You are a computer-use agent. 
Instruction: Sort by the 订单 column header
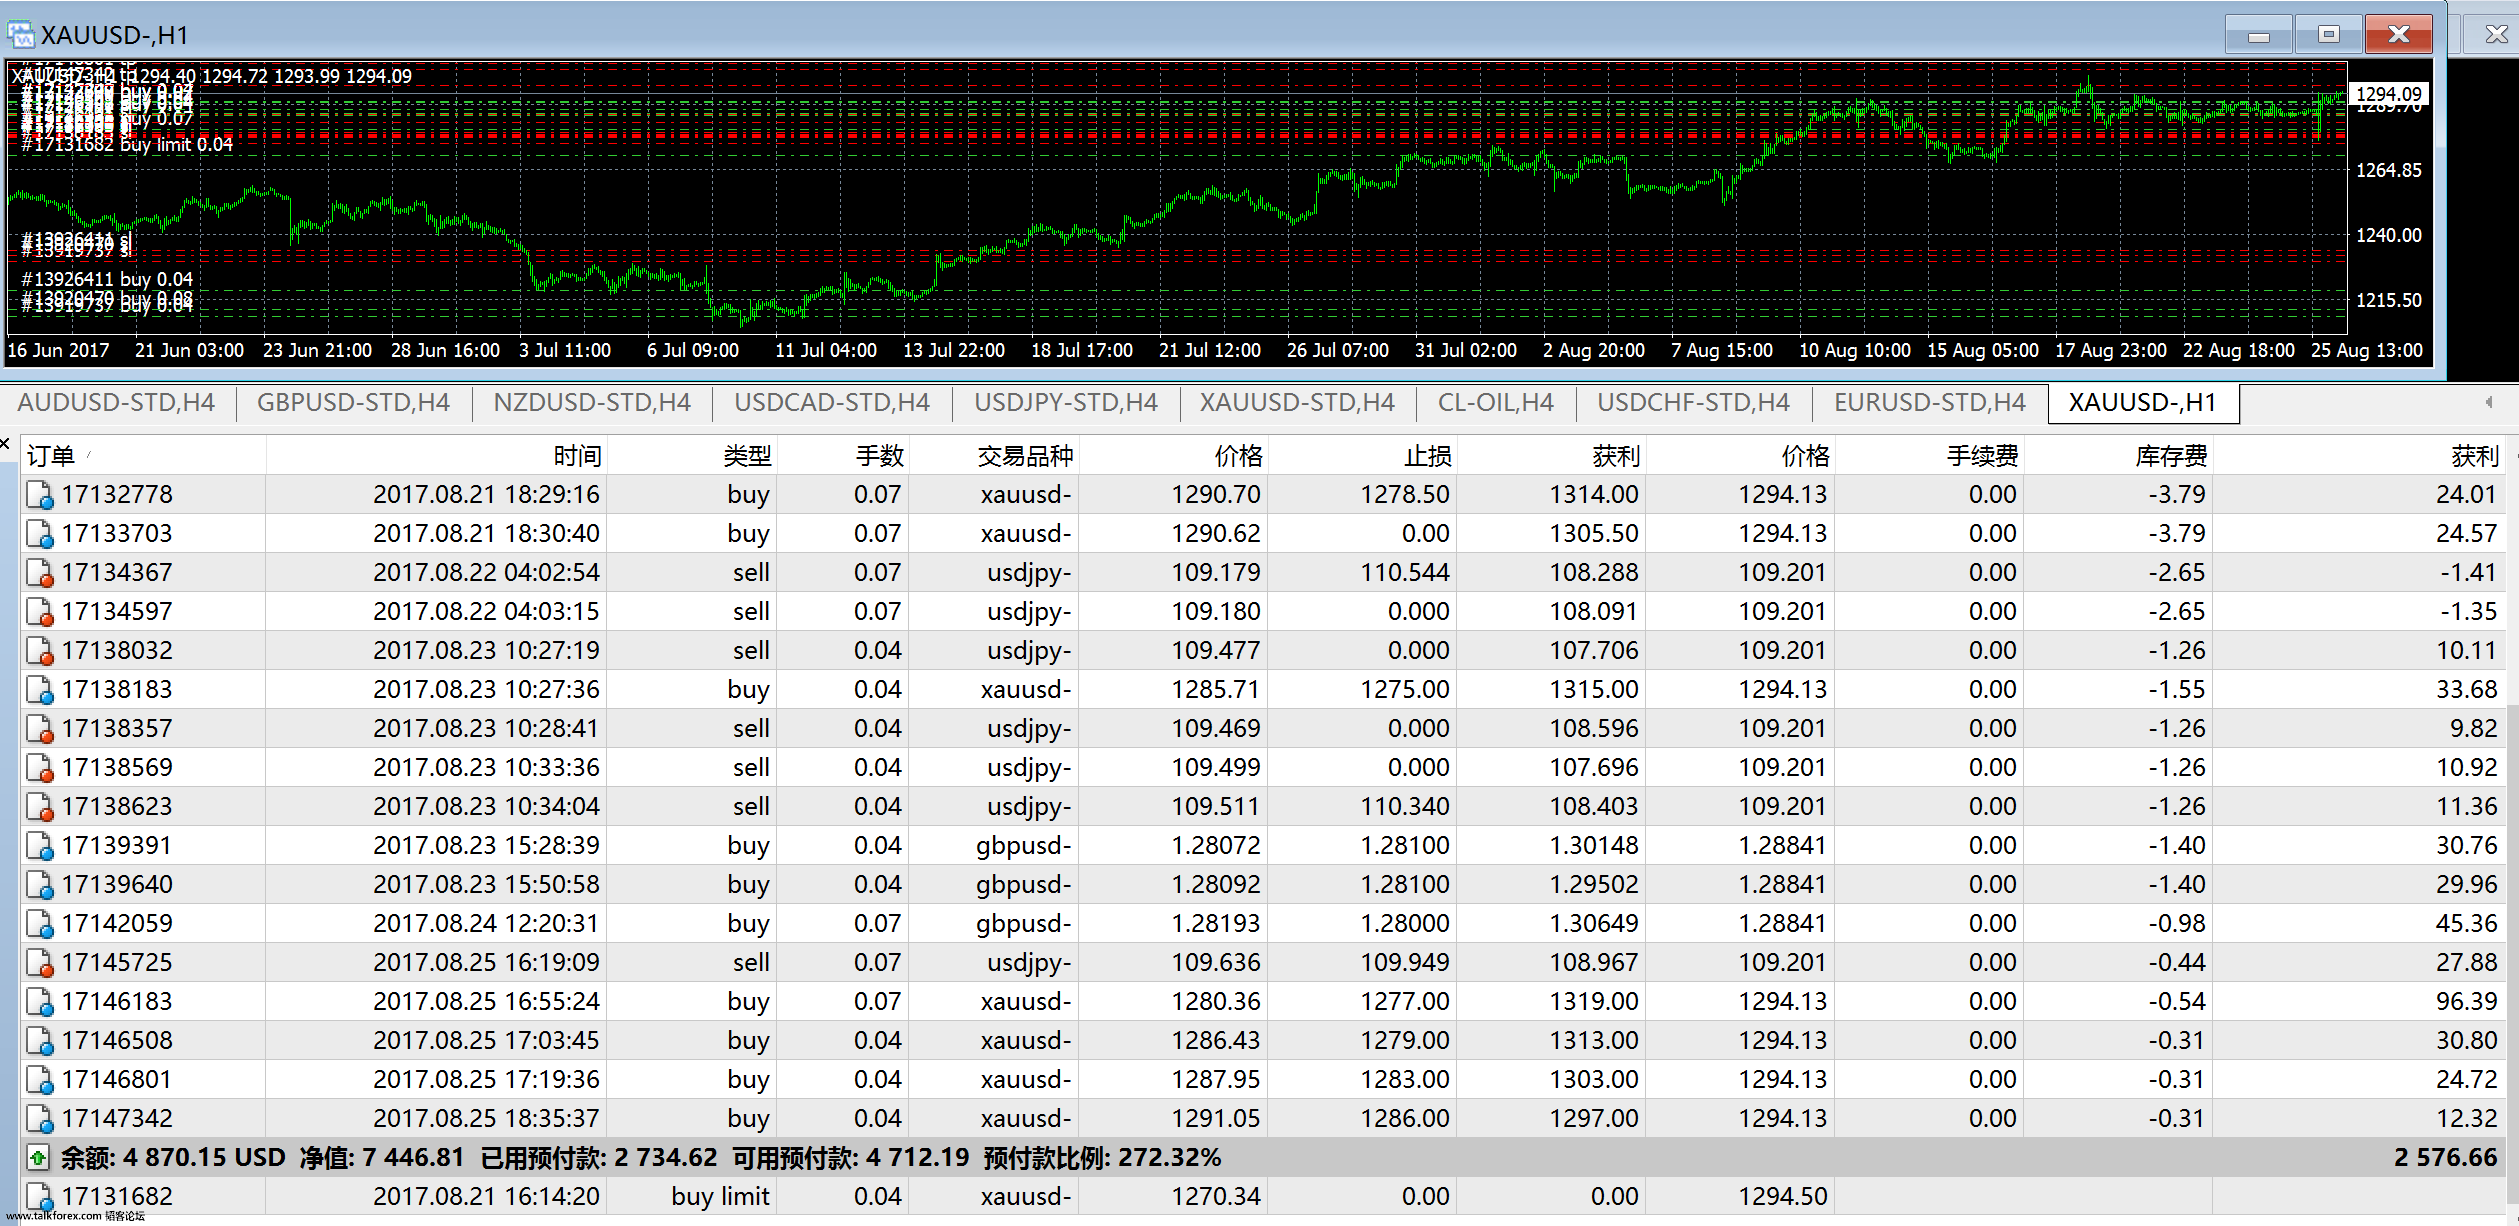click(x=143, y=456)
